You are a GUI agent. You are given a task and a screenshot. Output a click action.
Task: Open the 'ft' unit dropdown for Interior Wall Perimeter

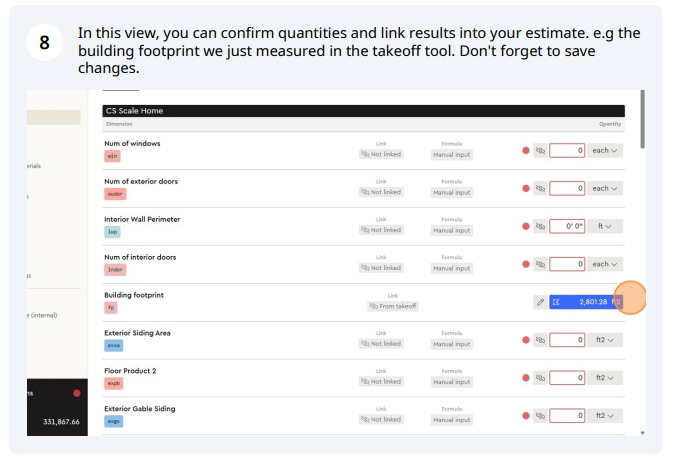click(604, 226)
